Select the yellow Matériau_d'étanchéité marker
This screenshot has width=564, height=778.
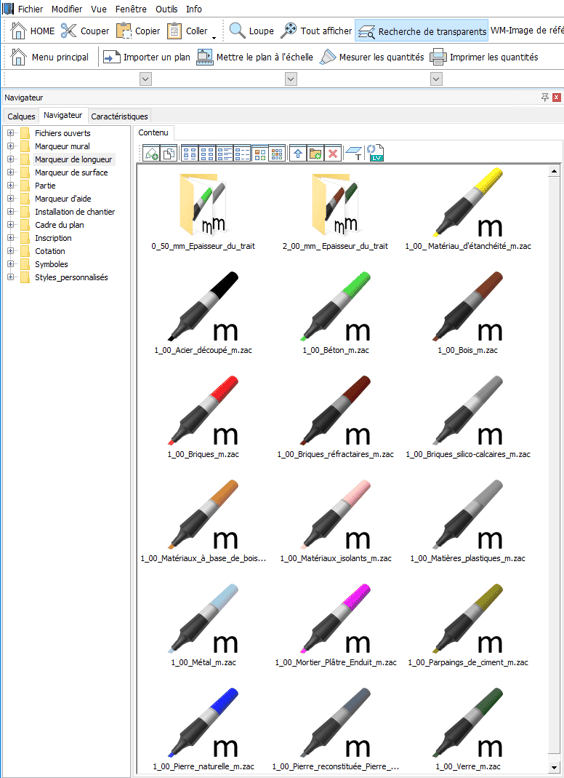468,209
